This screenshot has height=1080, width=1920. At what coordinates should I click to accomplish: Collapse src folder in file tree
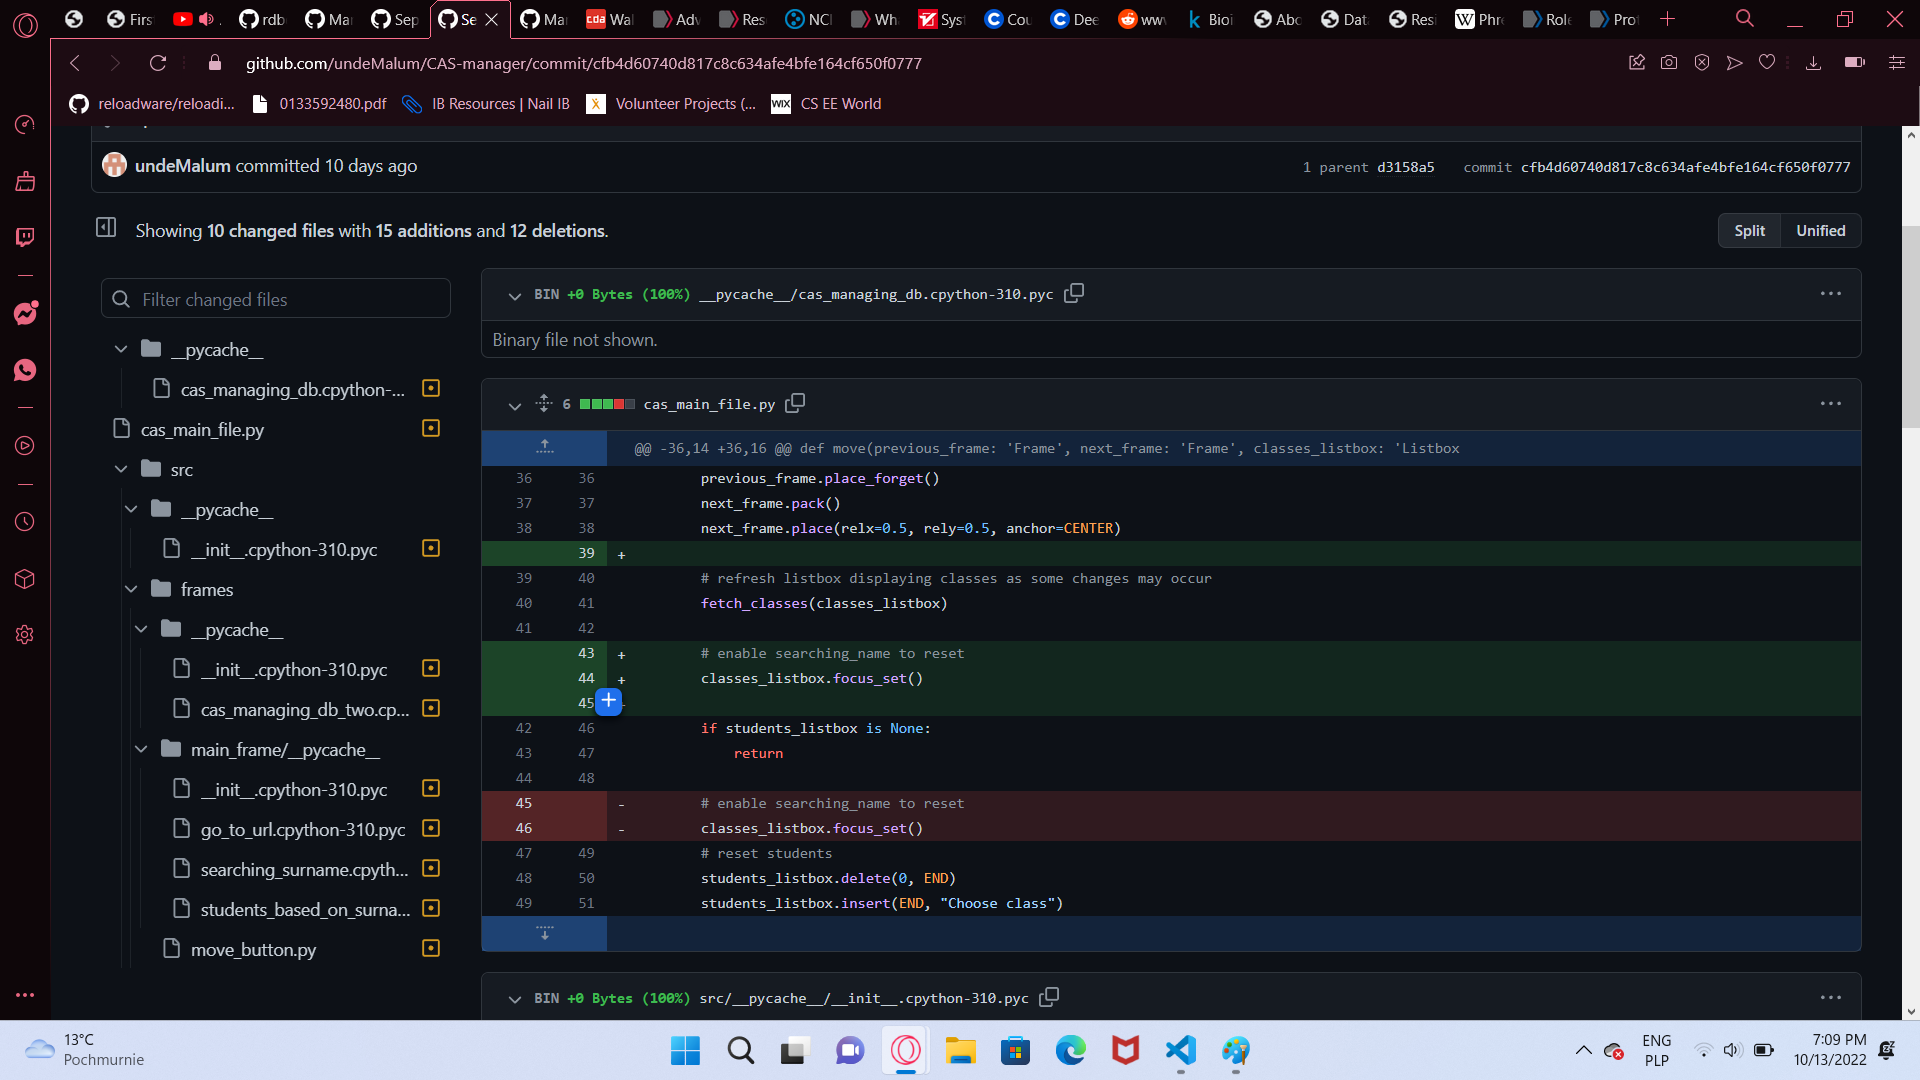point(121,469)
